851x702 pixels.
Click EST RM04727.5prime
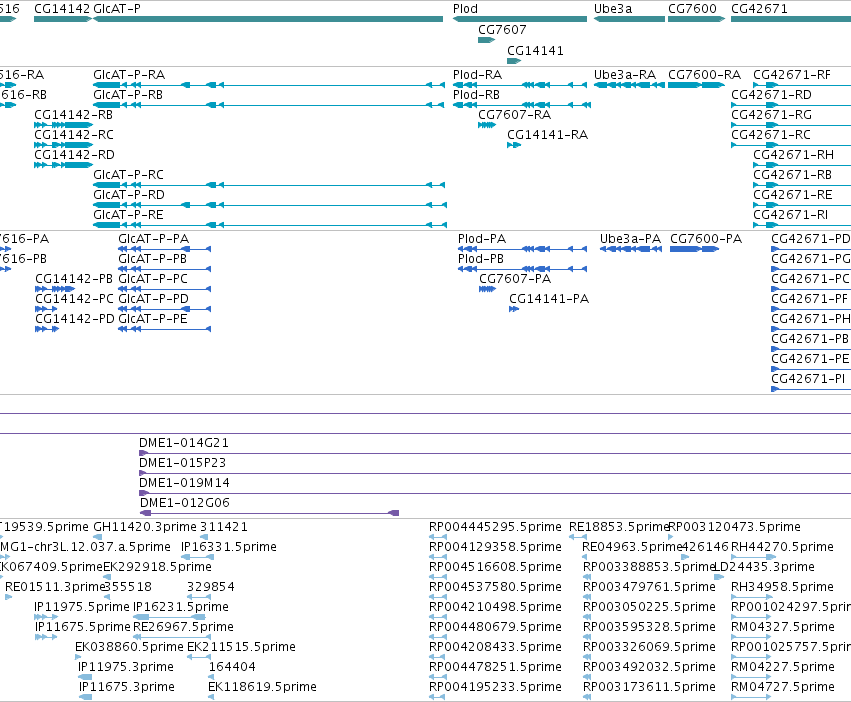pos(751,697)
